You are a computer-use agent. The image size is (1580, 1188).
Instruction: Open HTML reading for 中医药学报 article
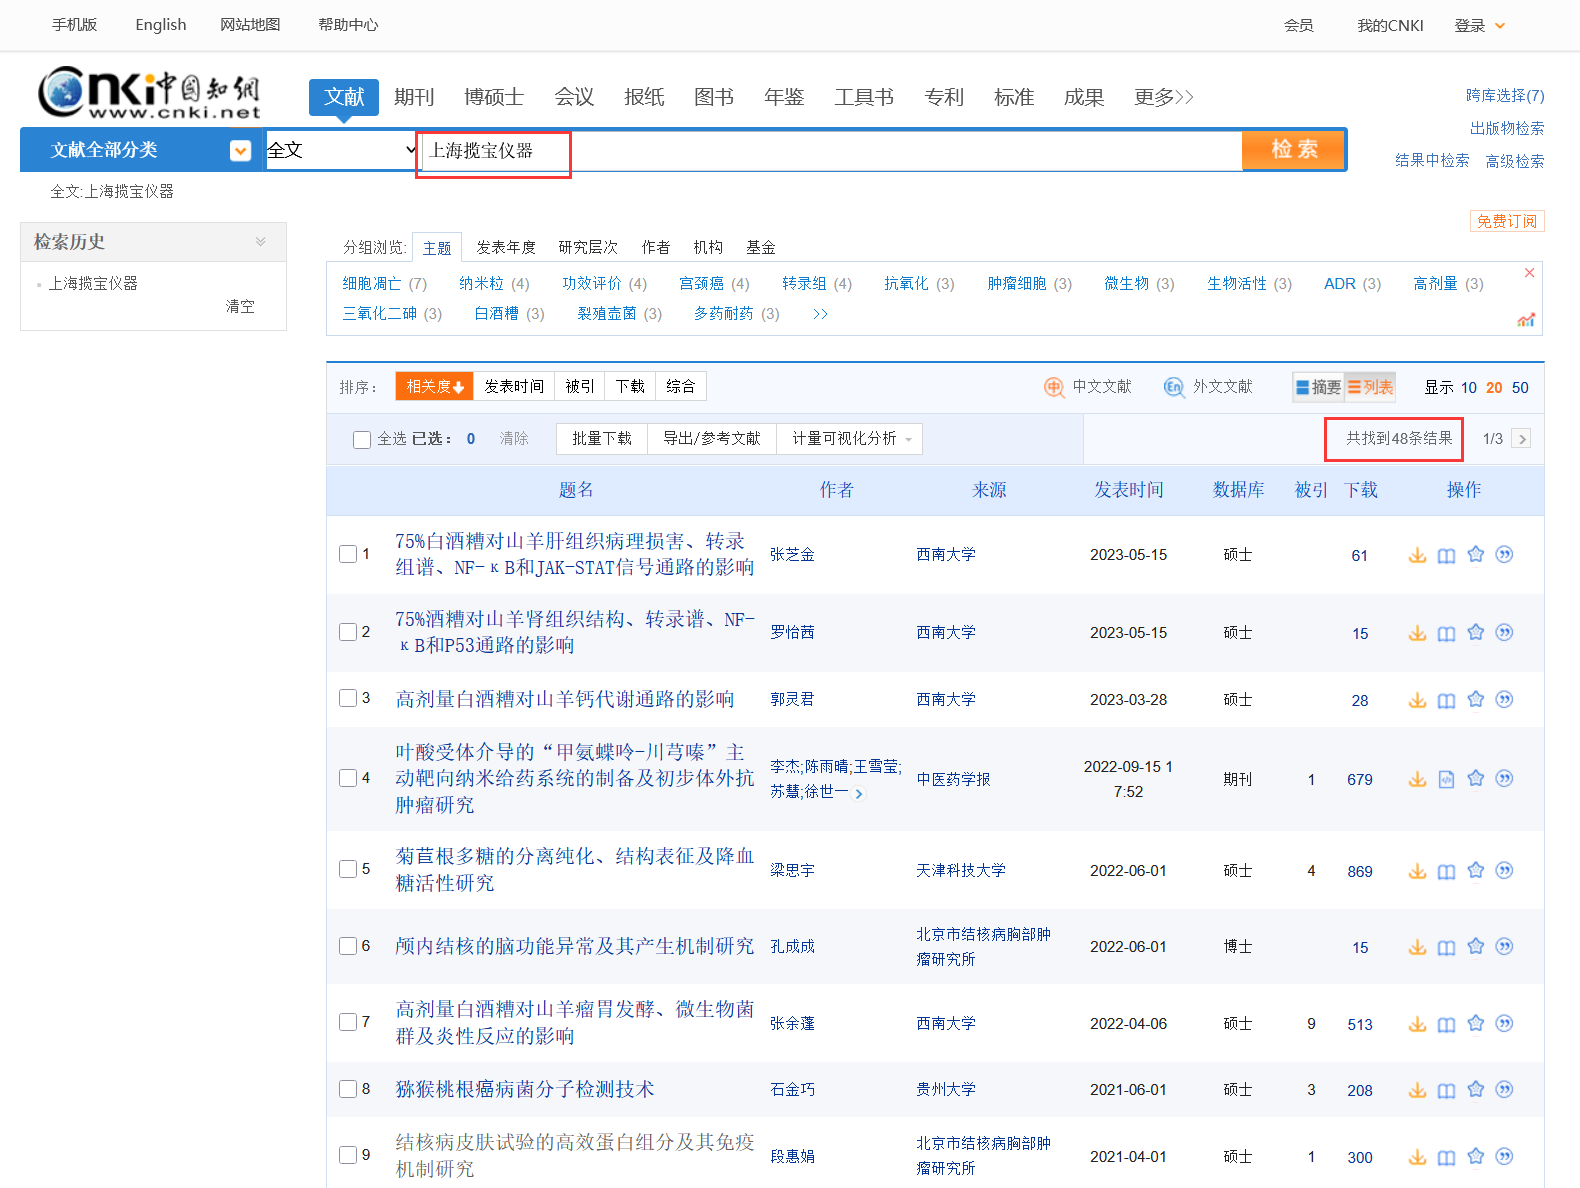coord(1446,779)
